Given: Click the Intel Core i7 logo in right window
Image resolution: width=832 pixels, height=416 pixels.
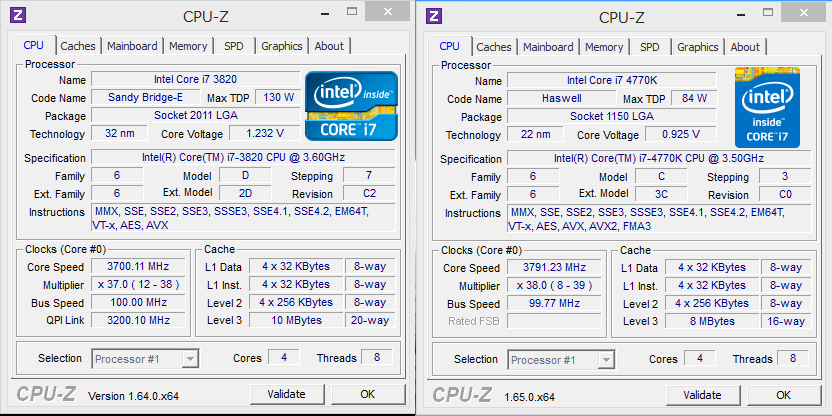Looking at the screenshot, I should (767, 107).
